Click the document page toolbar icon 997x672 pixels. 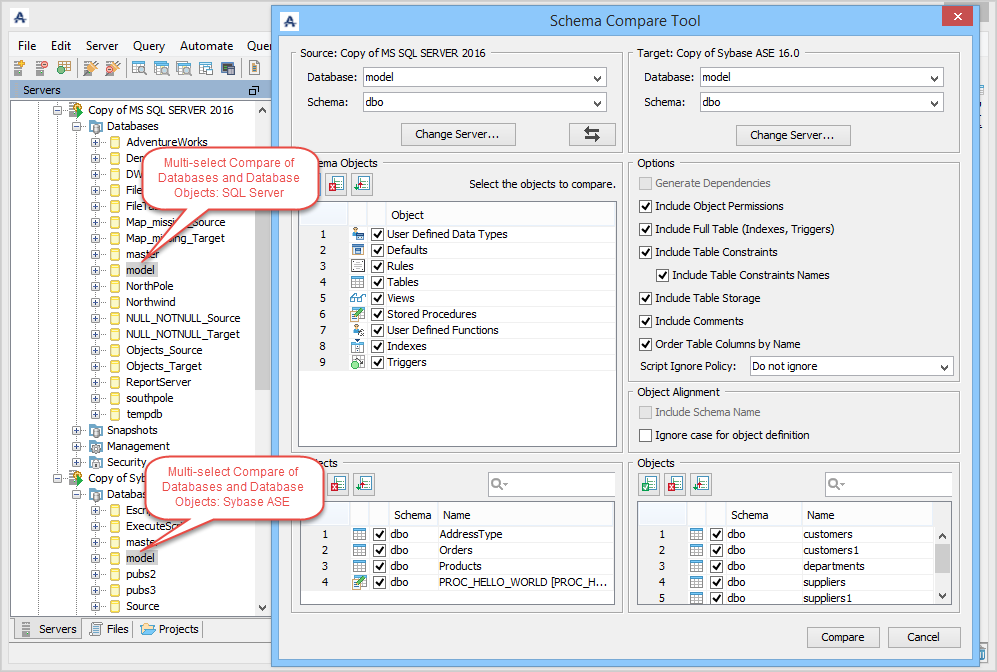[254, 67]
